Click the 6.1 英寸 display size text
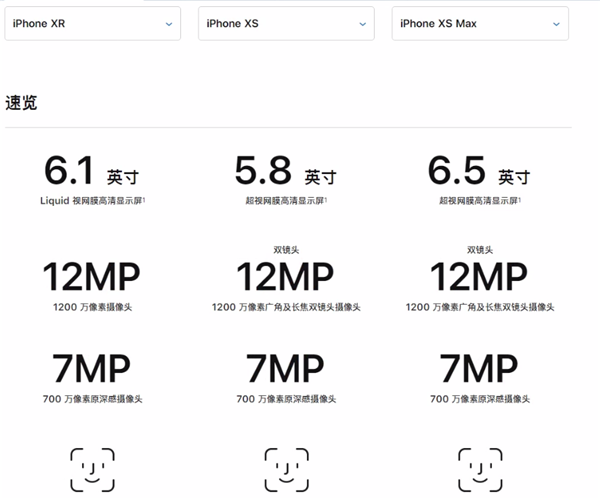 [91, 171]
